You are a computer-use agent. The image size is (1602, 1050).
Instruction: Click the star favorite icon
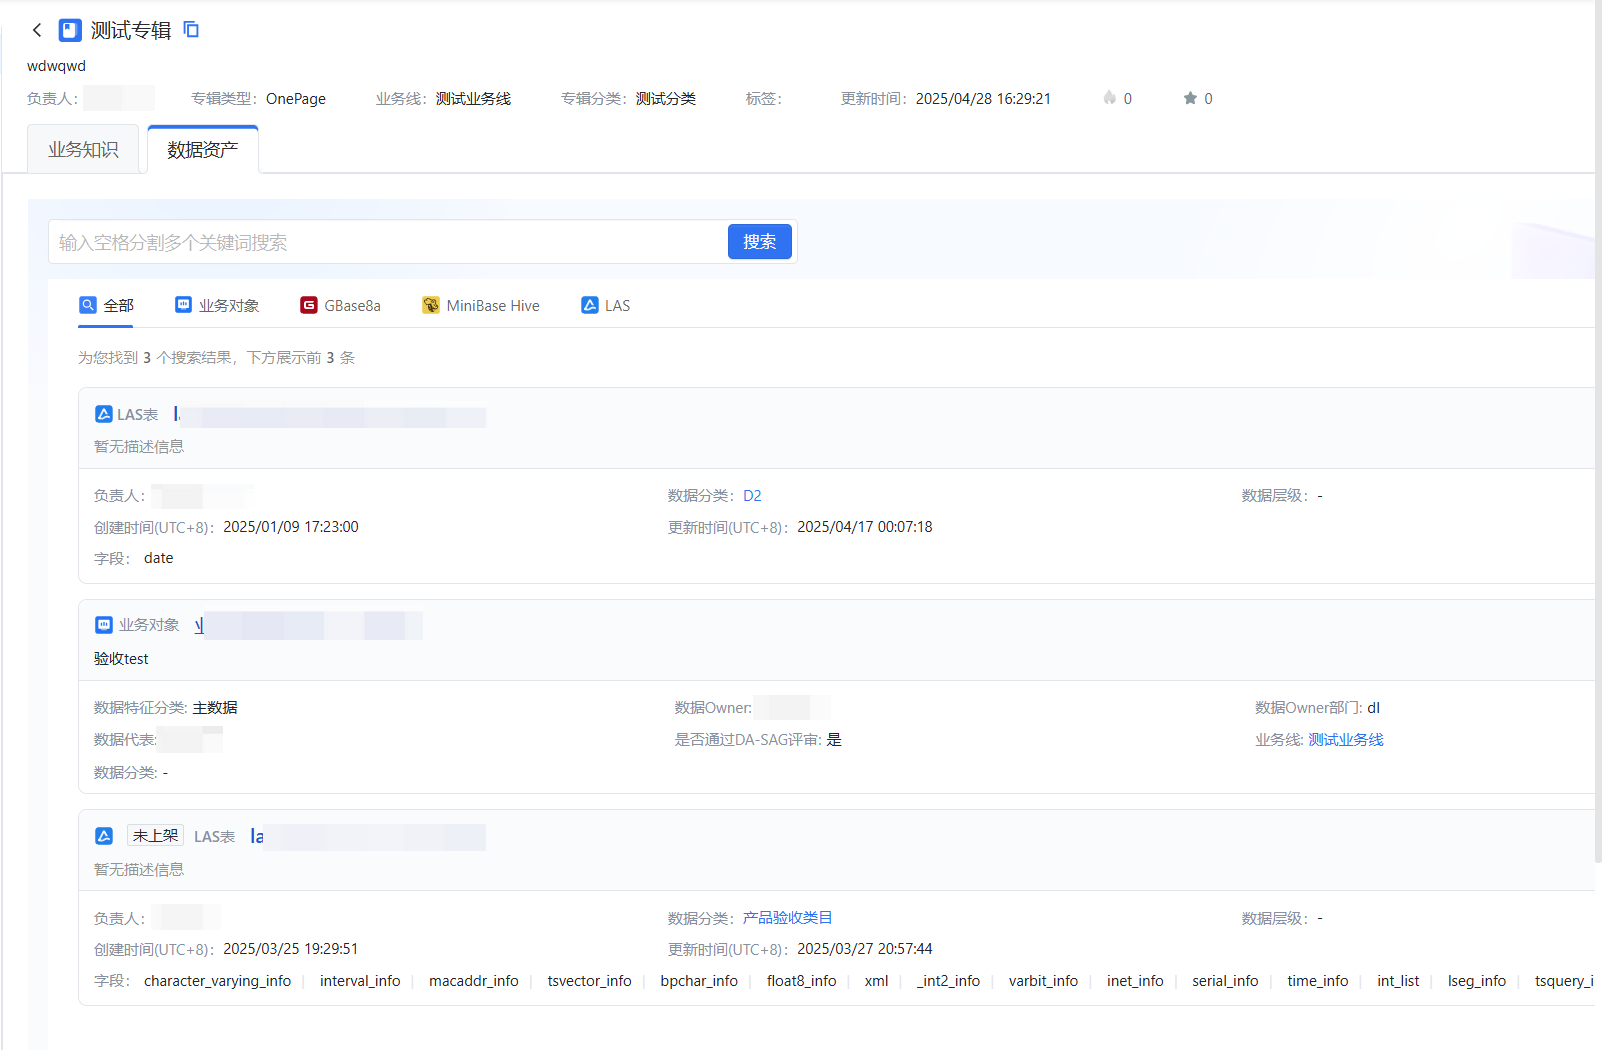click(x=1190, y=98)
